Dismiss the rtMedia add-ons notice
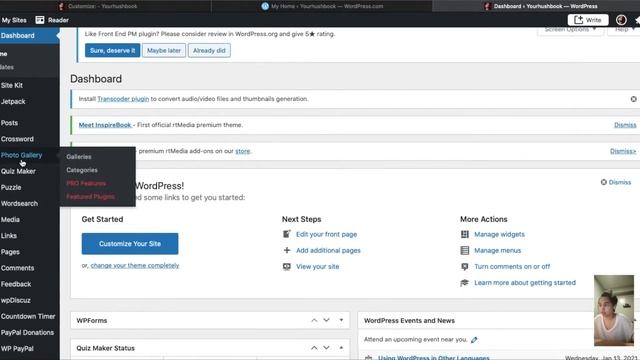Viewport: 640px width, 360px height. 623,151
